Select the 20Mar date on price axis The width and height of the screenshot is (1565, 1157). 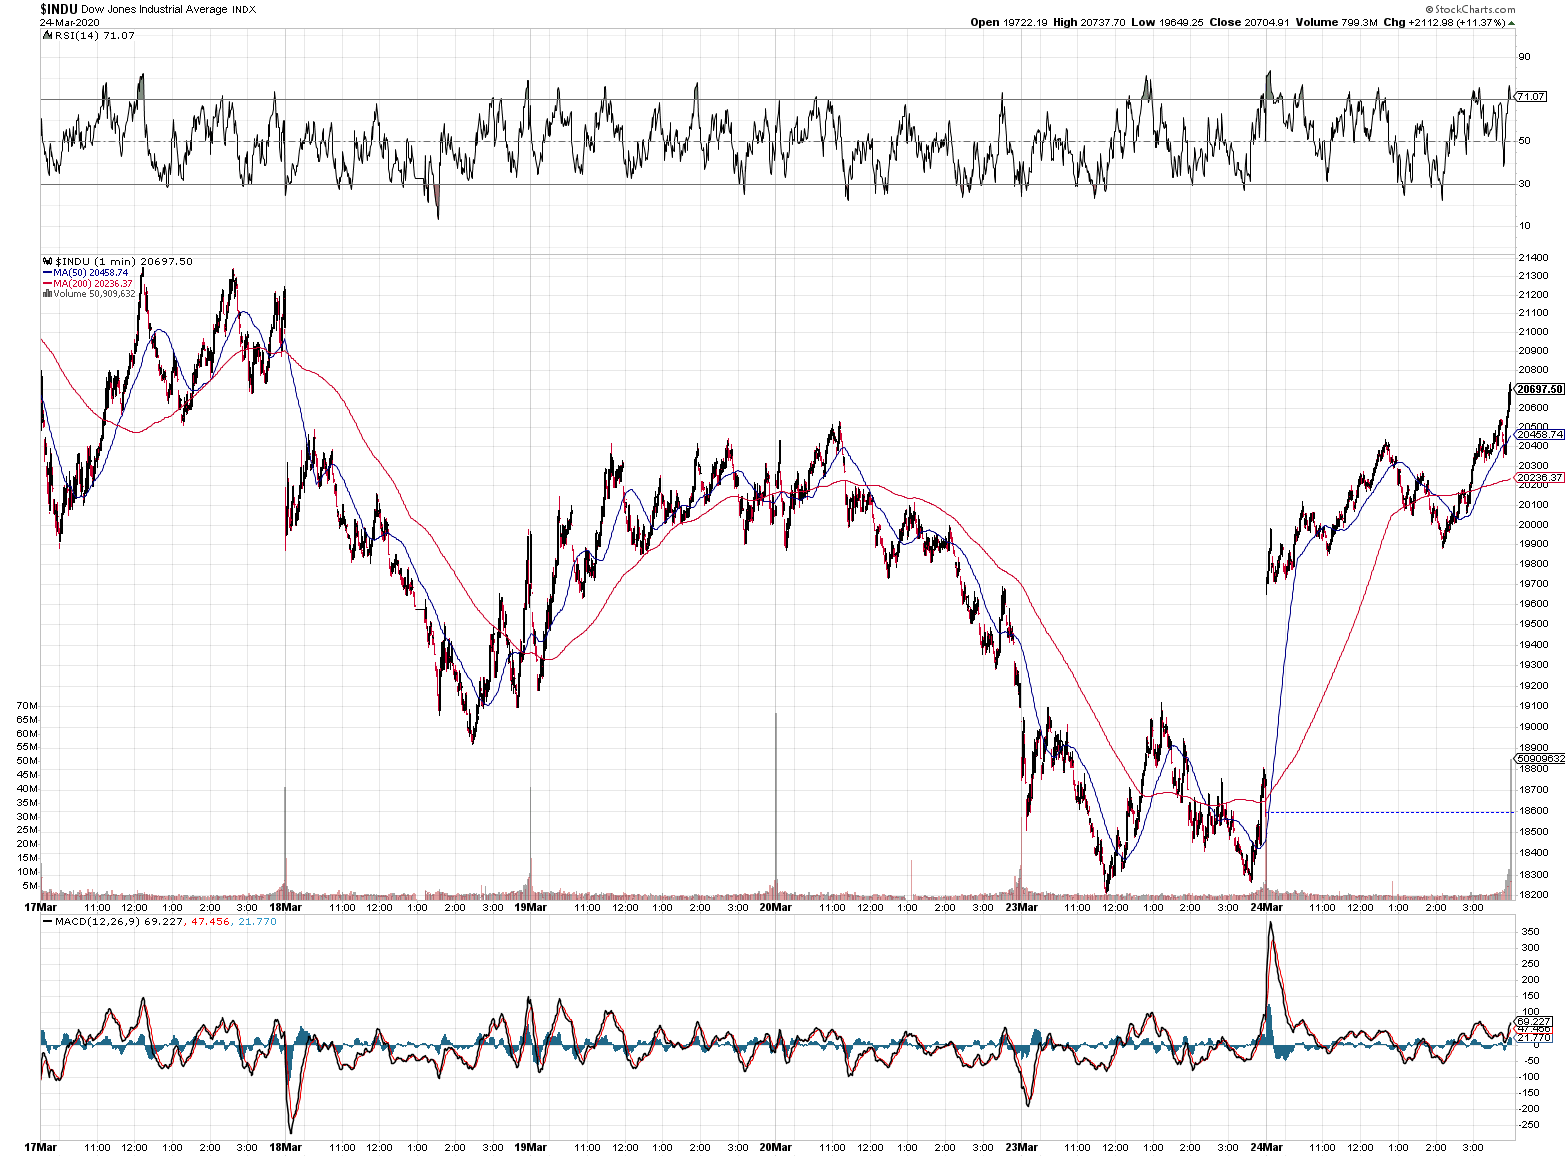775,908
